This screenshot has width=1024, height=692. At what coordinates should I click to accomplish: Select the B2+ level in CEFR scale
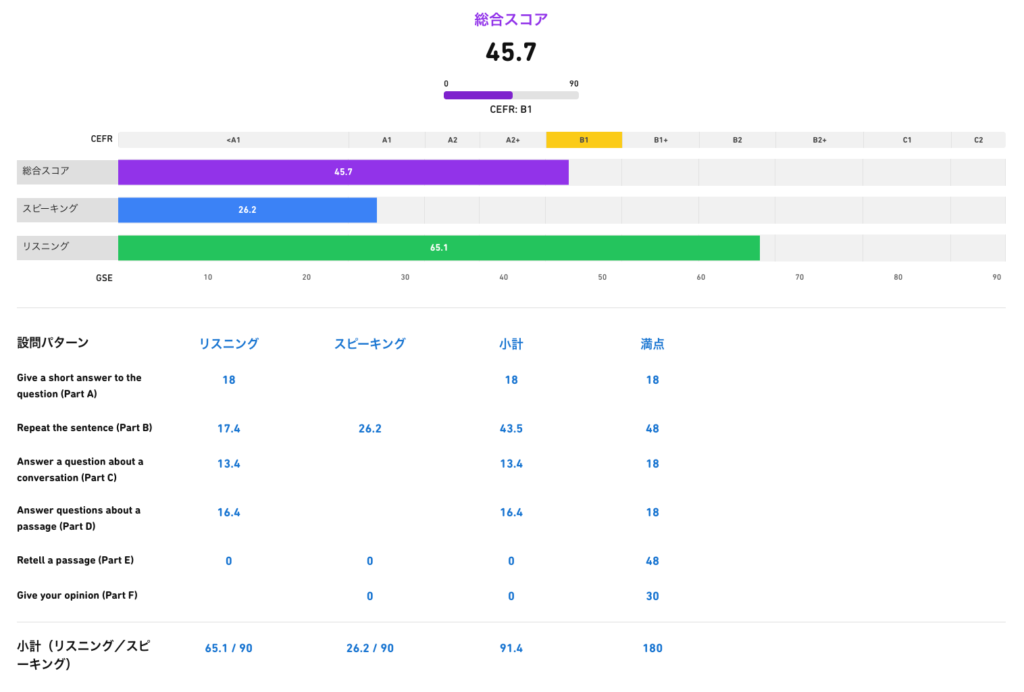(819, 140)
